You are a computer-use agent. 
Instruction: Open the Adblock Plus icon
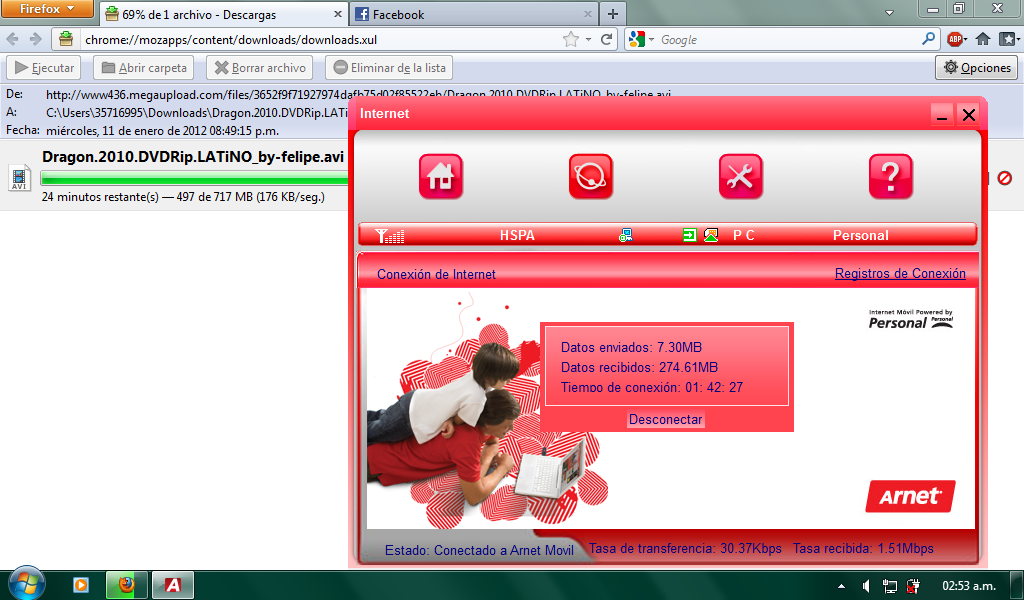click(955, 39)
